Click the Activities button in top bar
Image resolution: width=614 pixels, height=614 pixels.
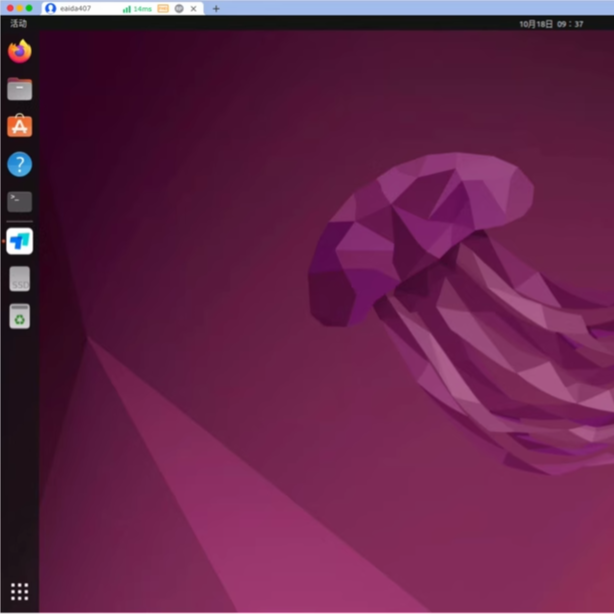(x=18, y=23)
